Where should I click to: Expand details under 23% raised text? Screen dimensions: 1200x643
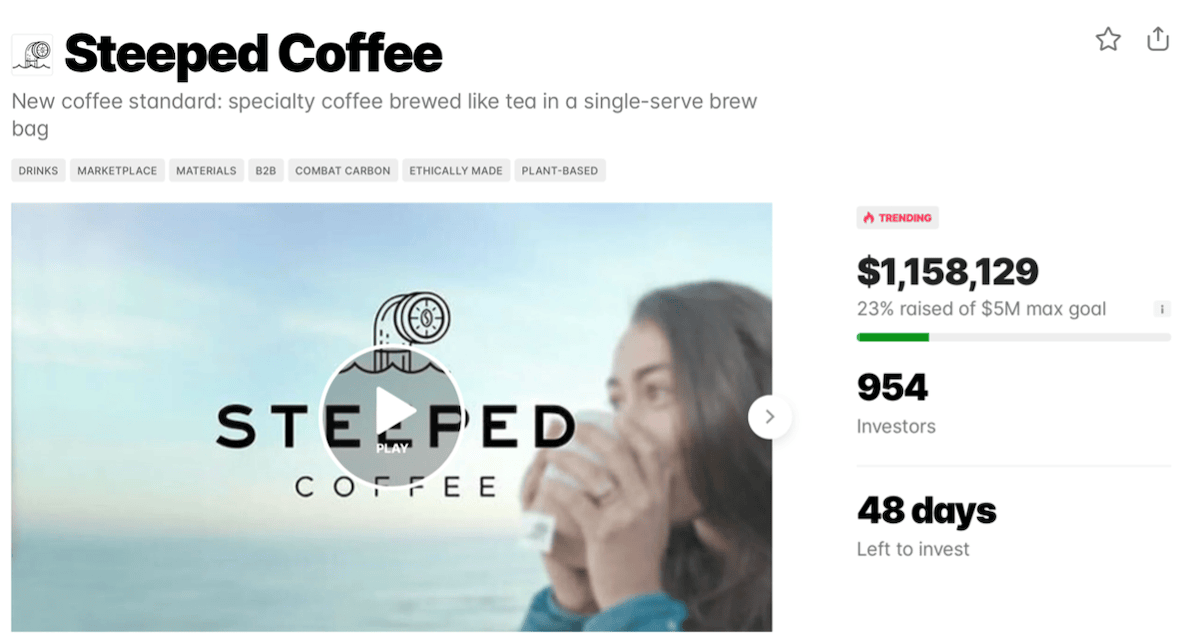point(1162,309)
